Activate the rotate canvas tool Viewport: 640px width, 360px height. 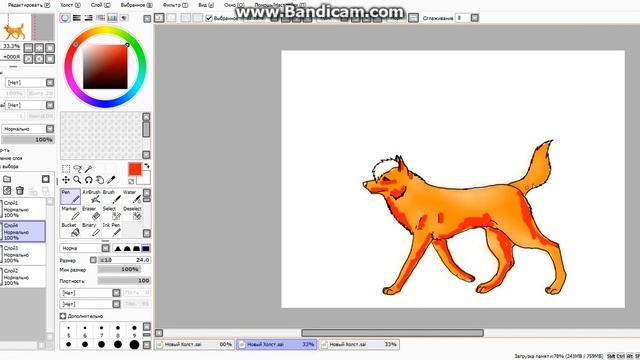coord(89,180)
